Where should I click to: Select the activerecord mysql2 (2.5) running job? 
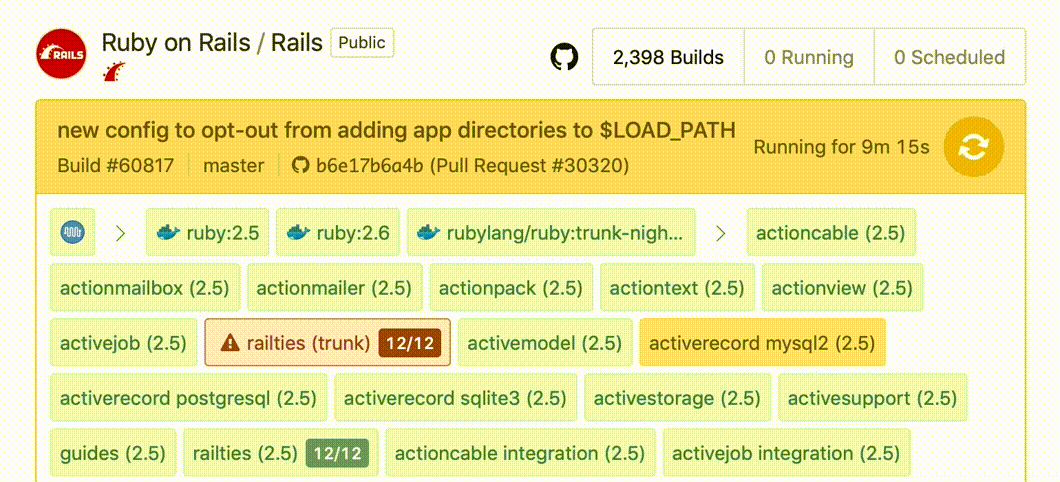(762, 343)
